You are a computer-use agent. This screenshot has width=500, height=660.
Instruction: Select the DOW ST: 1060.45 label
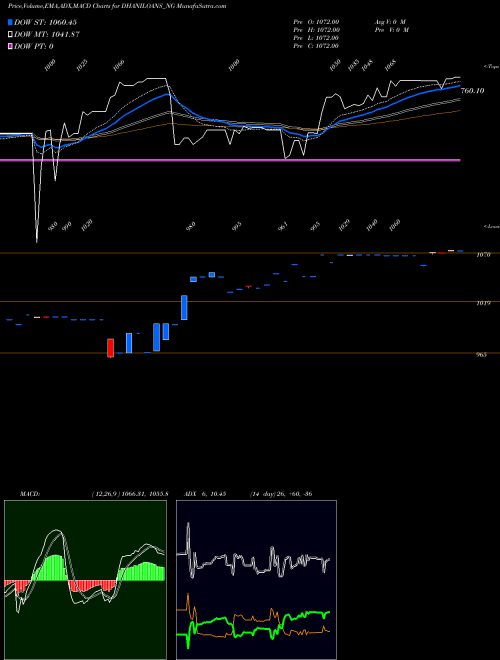click(x=45, y=22)
